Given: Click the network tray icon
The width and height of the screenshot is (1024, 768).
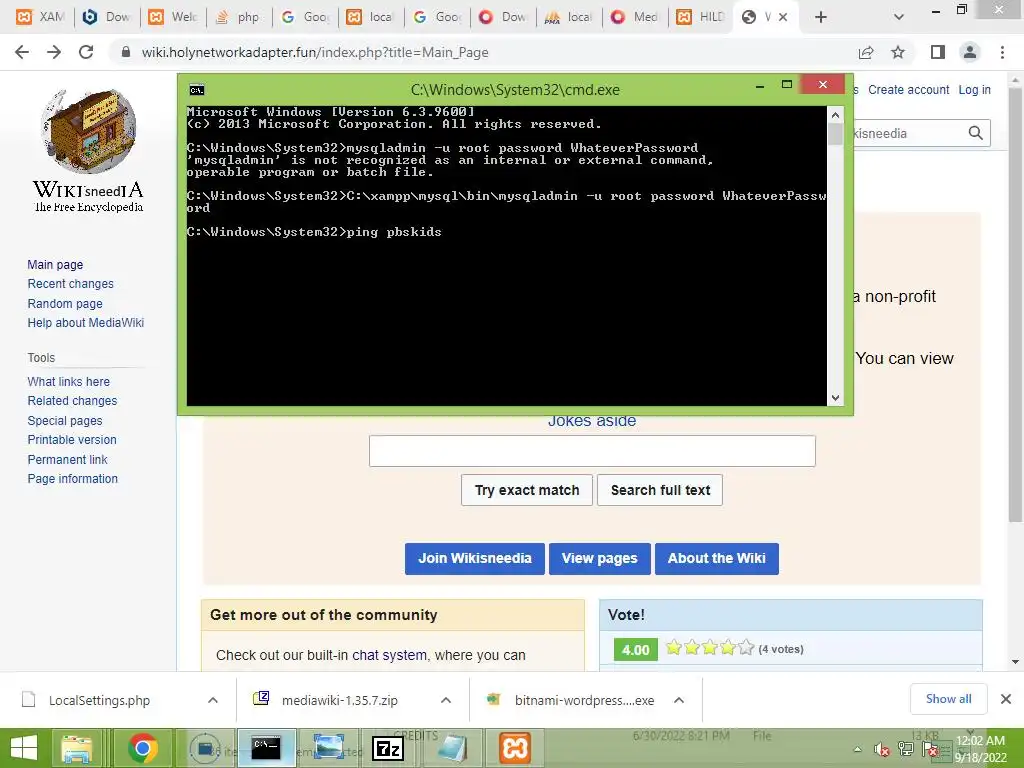Looking at the screenshot, I should 906,750.
